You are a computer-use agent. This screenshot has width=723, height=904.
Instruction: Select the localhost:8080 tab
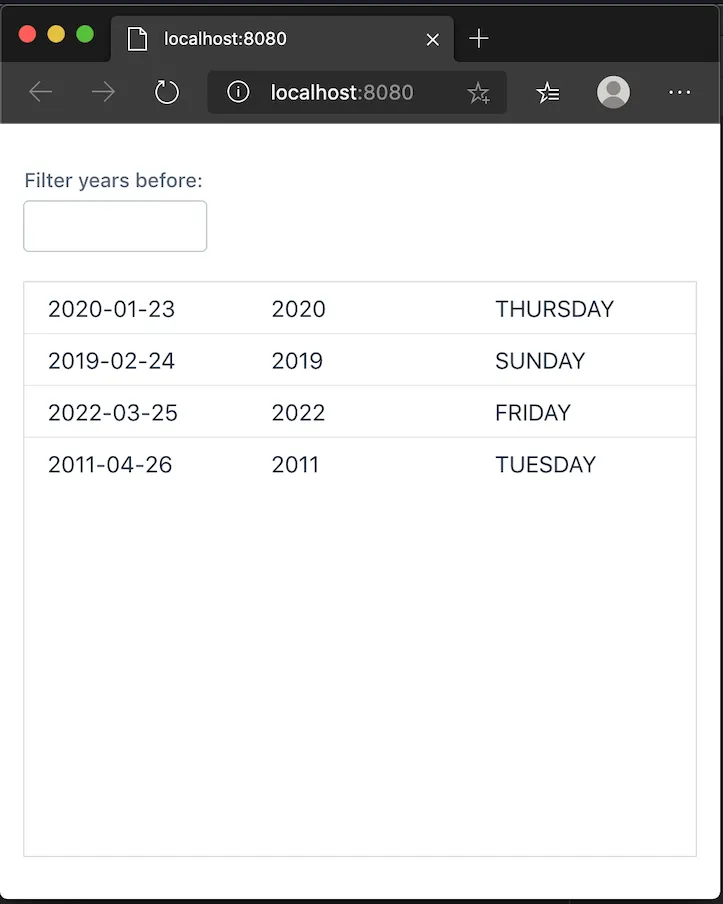(260, 39)
